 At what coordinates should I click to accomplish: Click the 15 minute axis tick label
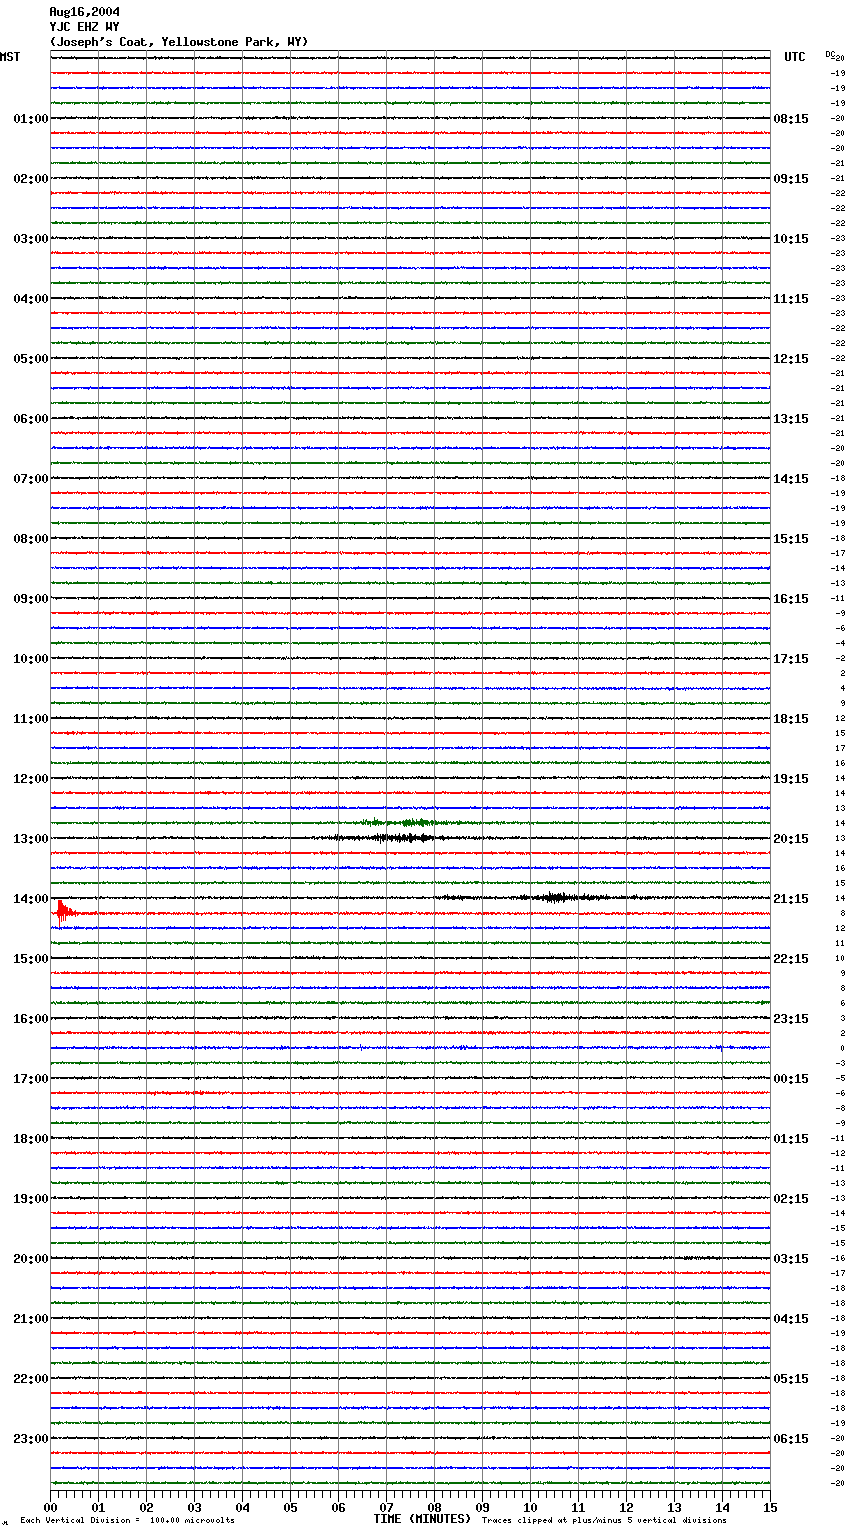pyautogui.click(x=770, y=1507)
